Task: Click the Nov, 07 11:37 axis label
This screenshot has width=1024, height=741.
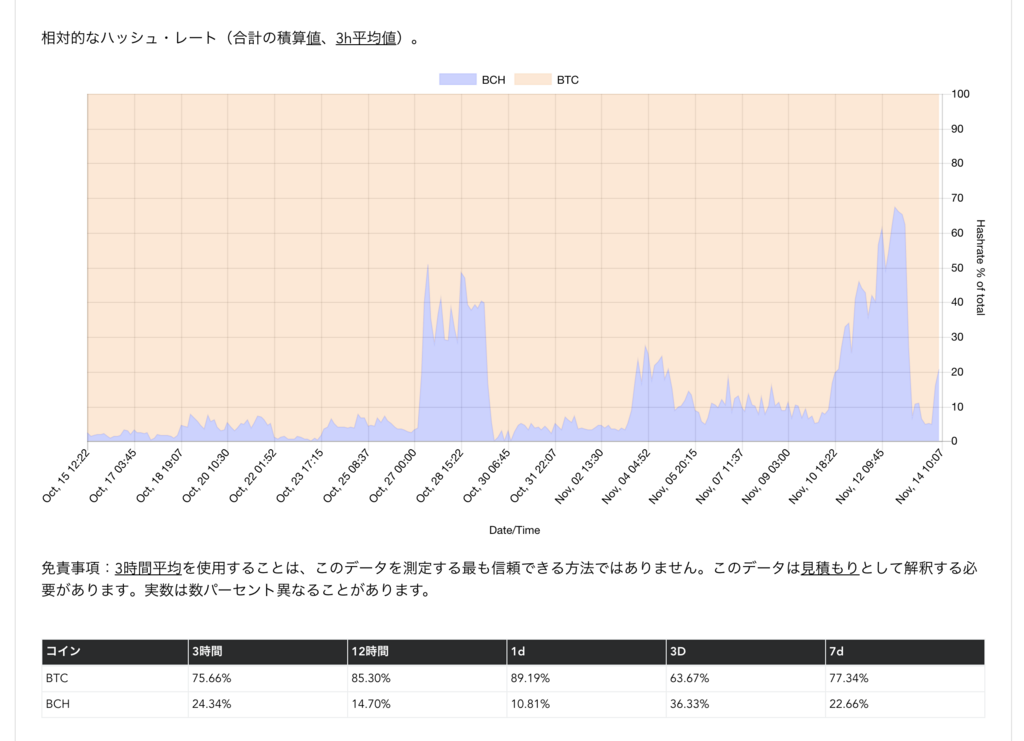Action: click(720, 476)
